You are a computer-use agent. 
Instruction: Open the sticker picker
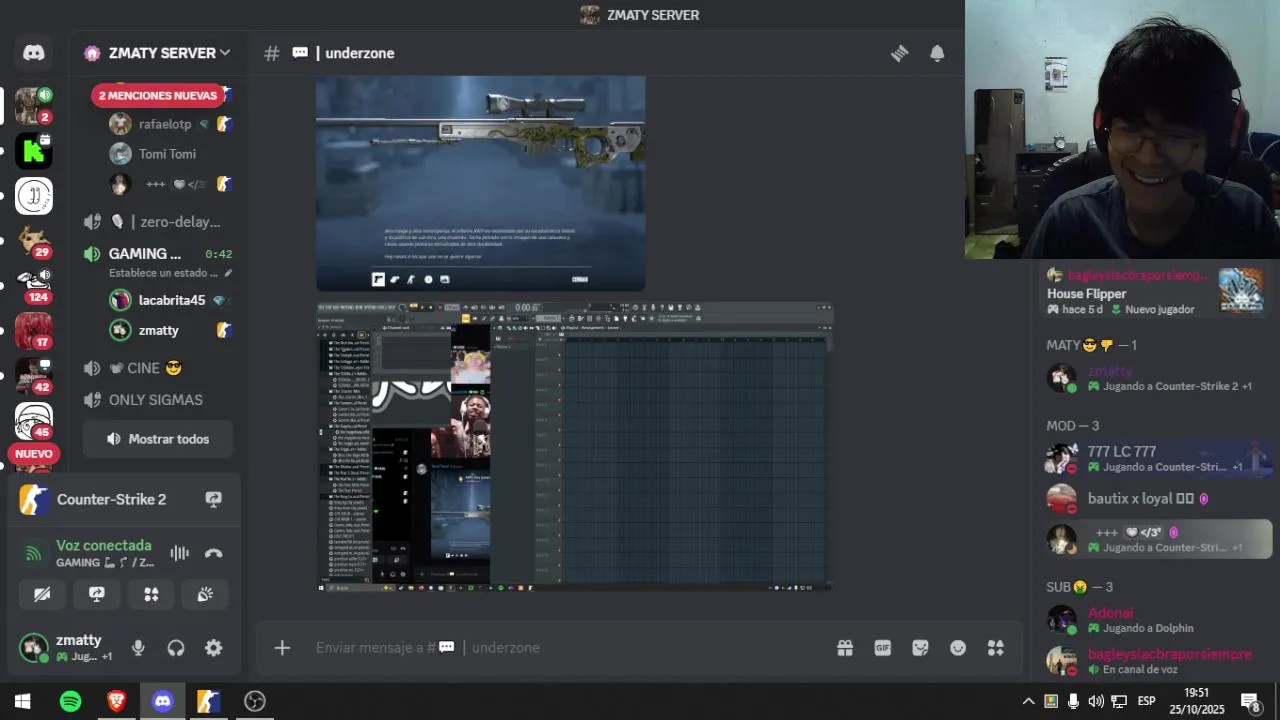pyautogui.click(x=920, y=648)
